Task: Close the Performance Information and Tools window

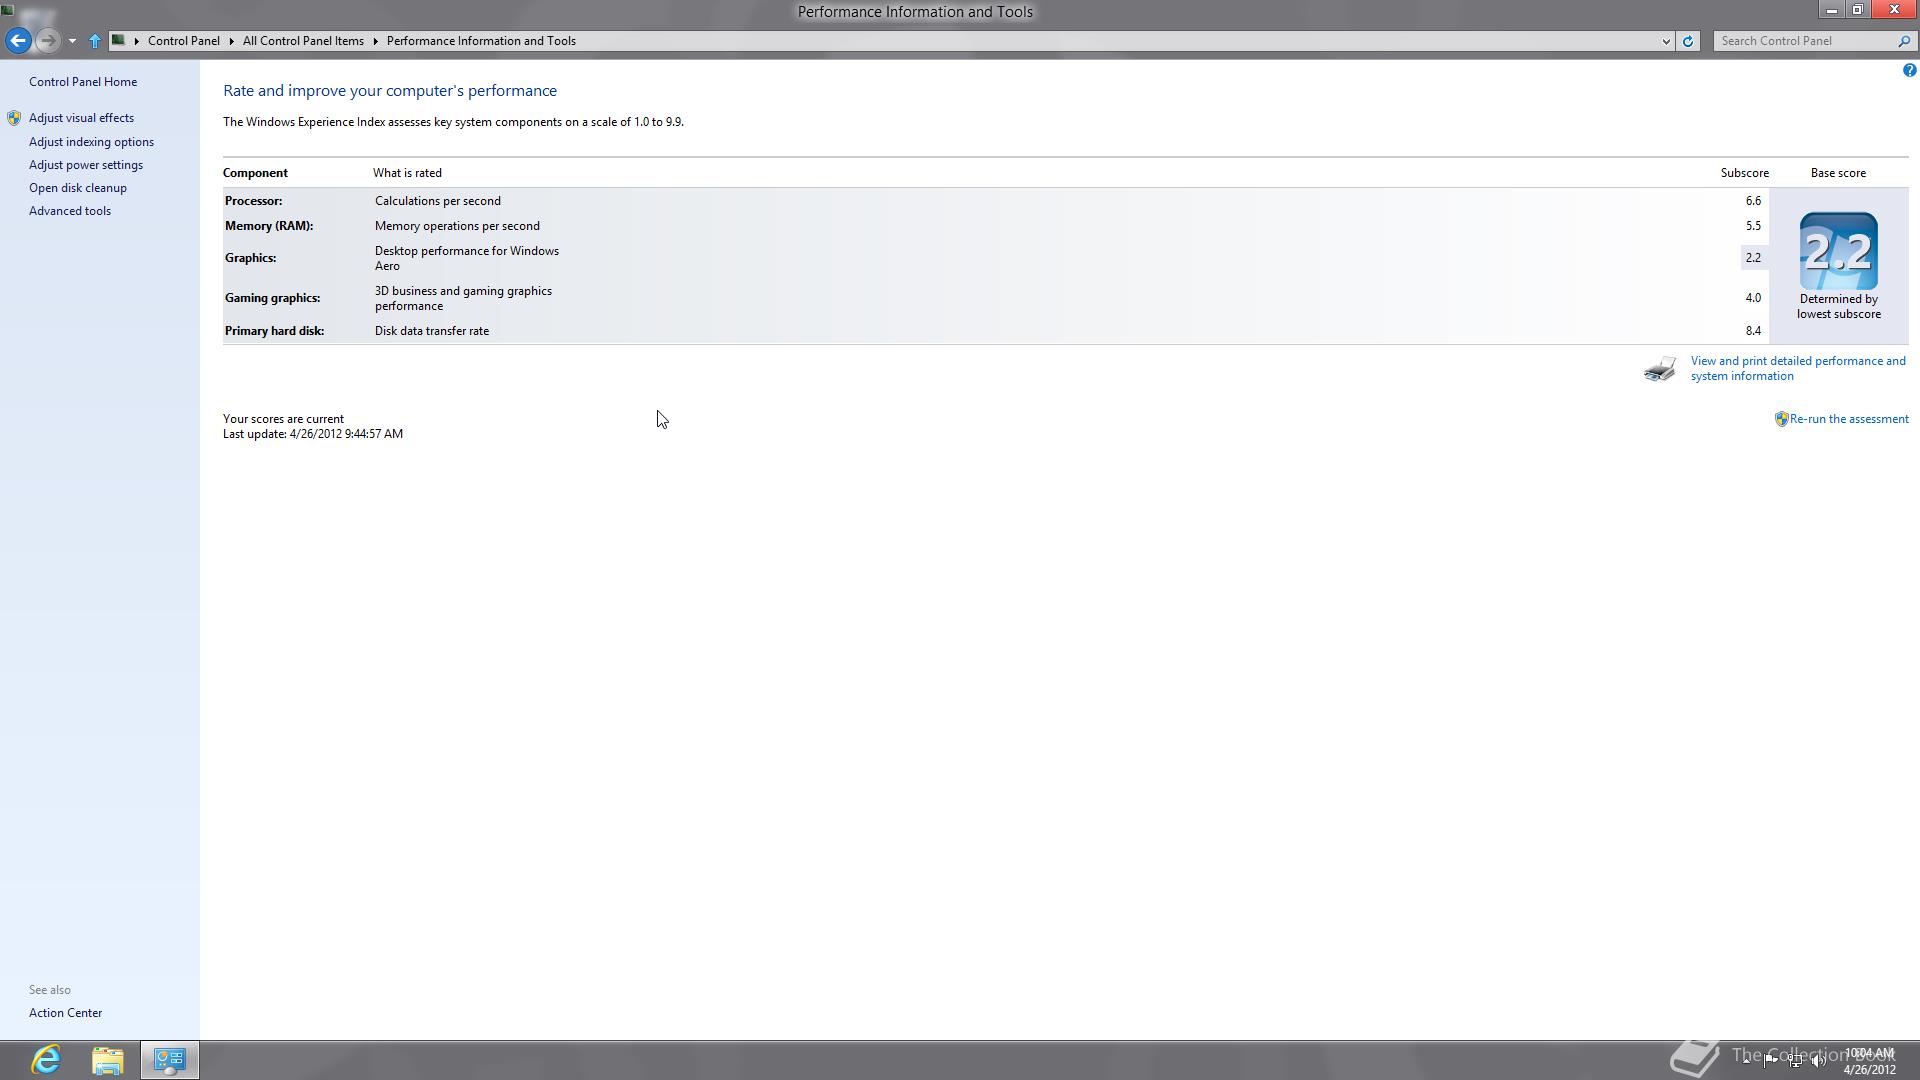Action: (x=1893, y=10)
